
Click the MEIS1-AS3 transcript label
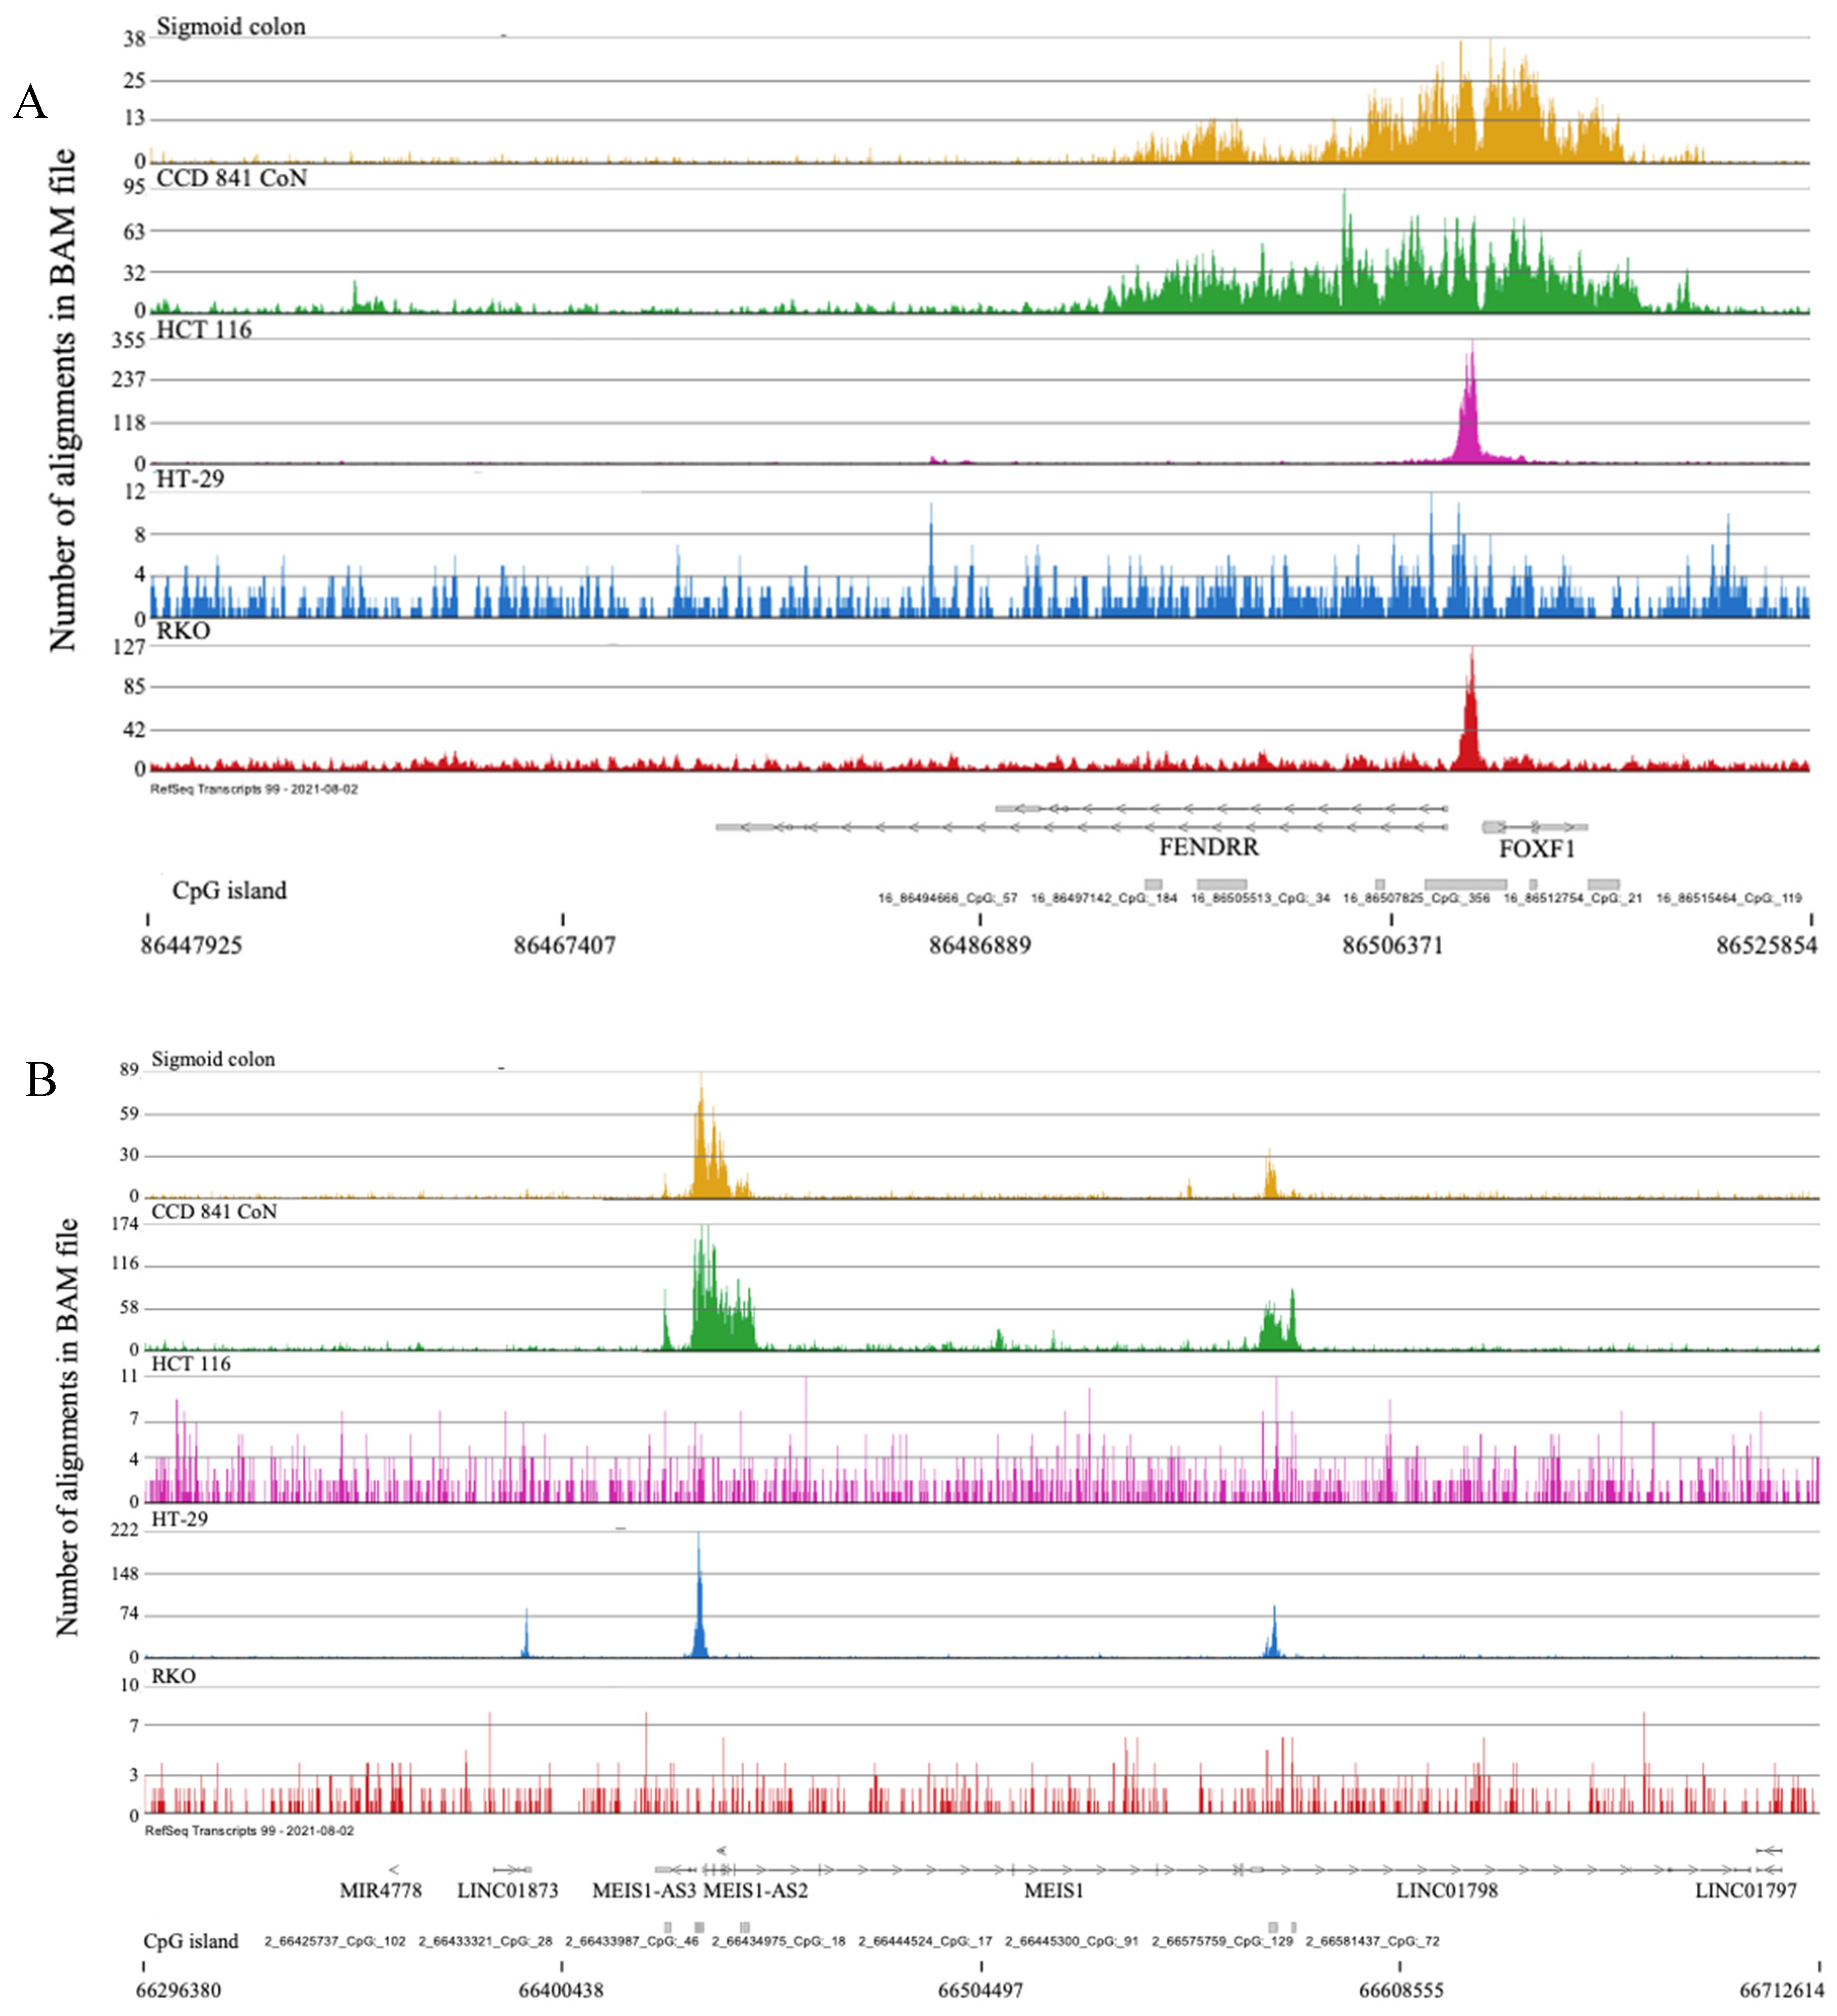644,1890
